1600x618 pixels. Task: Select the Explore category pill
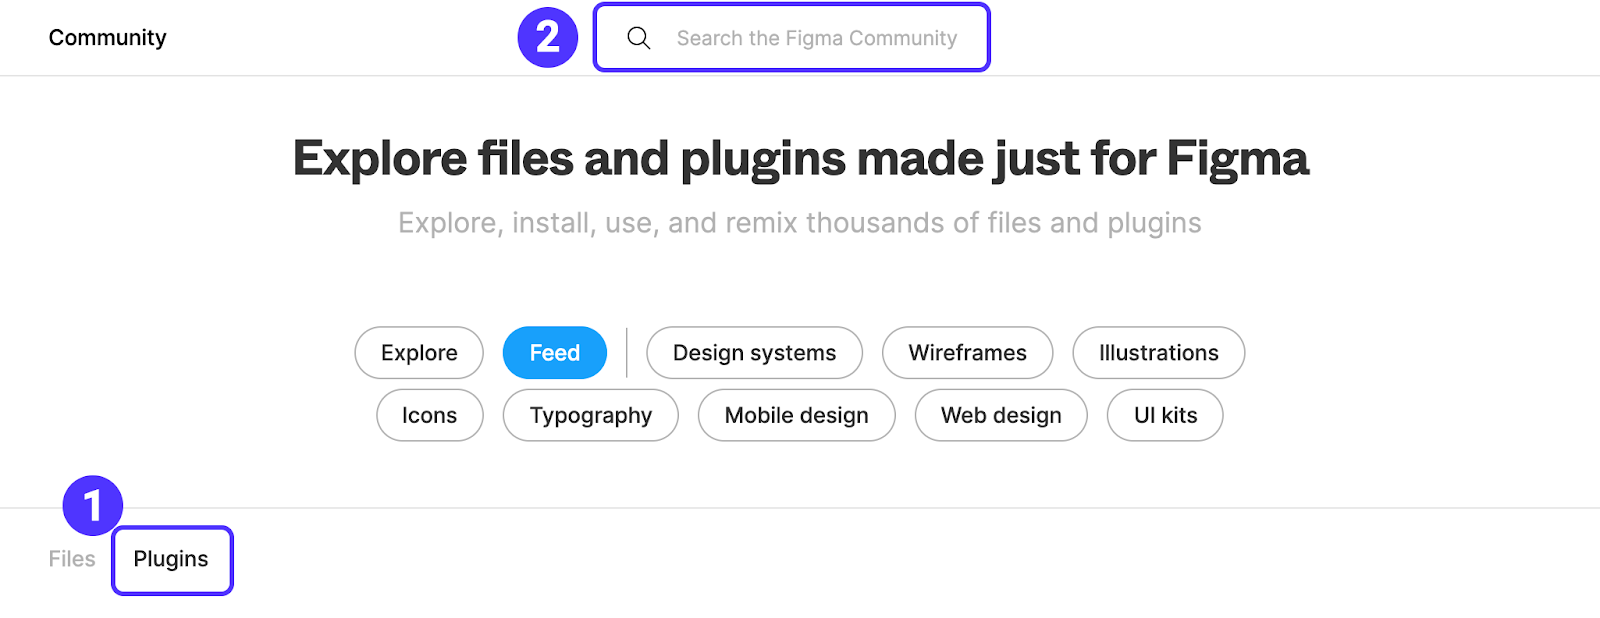(419, 353)
